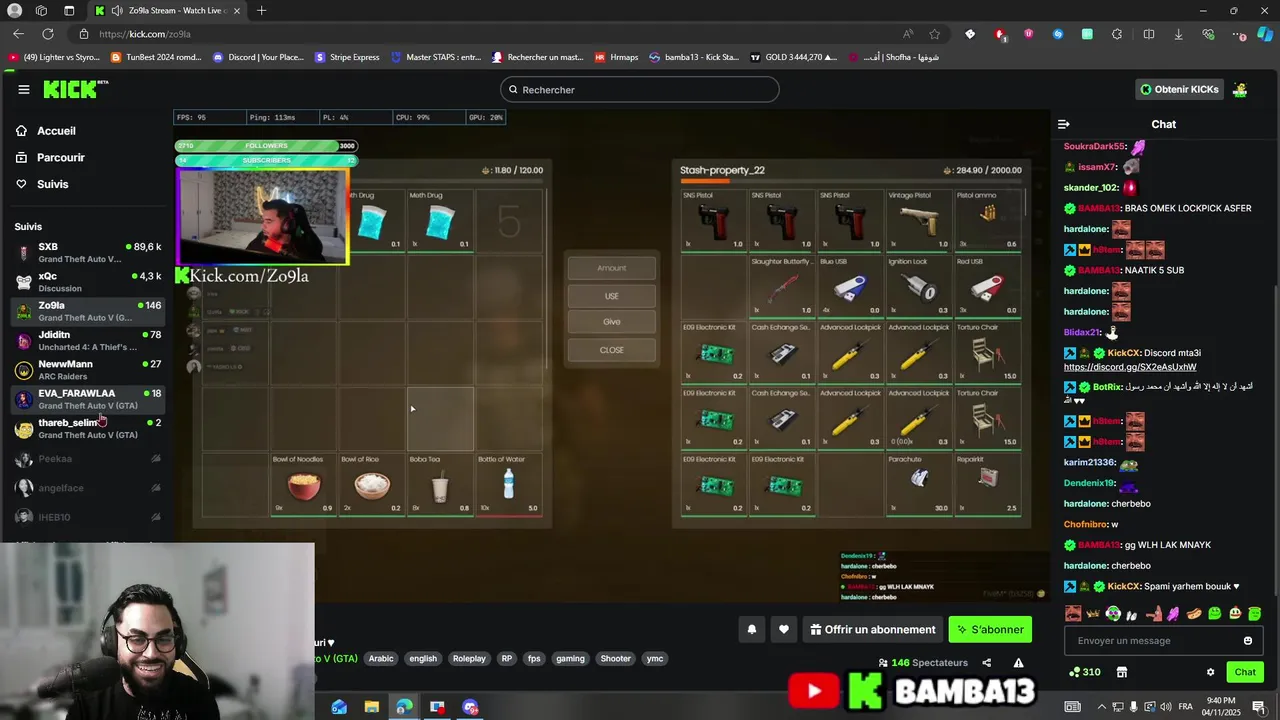This screenshot has width=1280, height=720.
Task: Click the green Chat send button
Action: 1244,672
